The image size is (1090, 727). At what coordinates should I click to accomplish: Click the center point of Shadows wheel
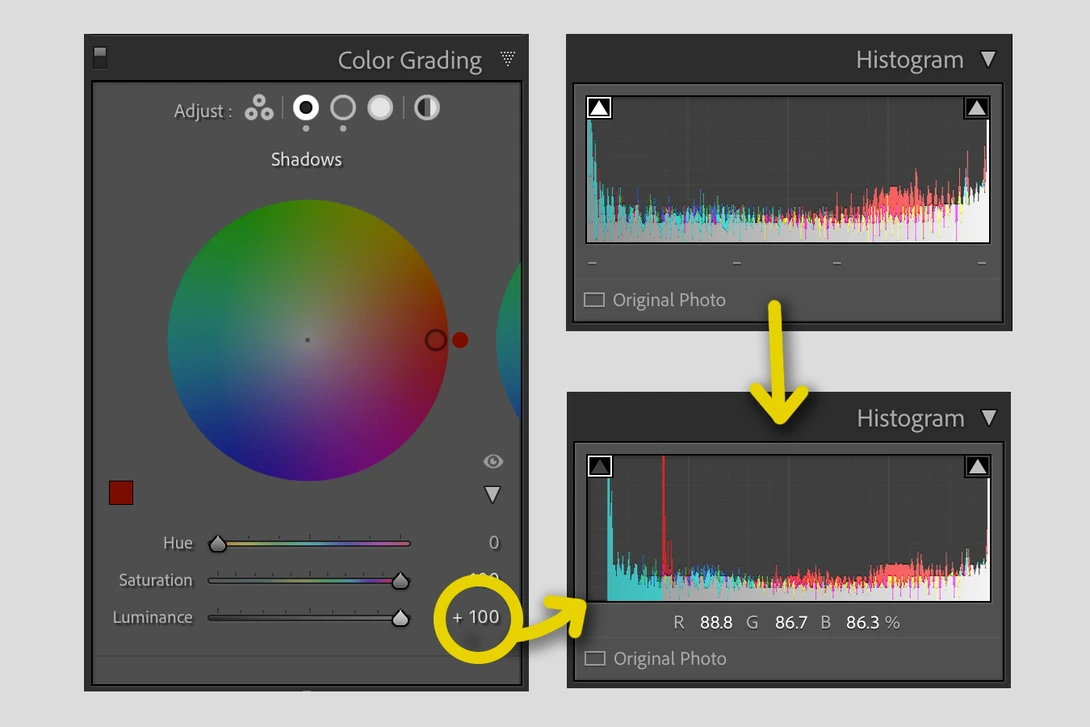click(x=307, y=340)
